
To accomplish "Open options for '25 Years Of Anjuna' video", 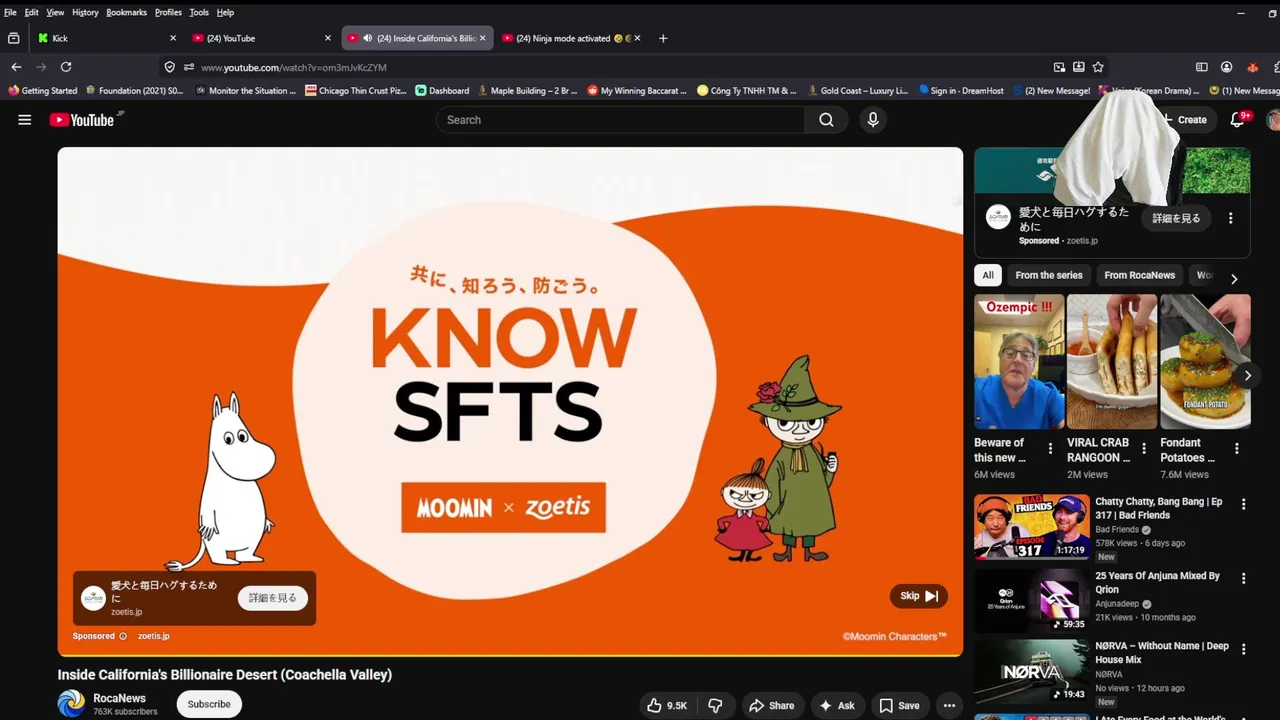I will [x=1244, y=578].
